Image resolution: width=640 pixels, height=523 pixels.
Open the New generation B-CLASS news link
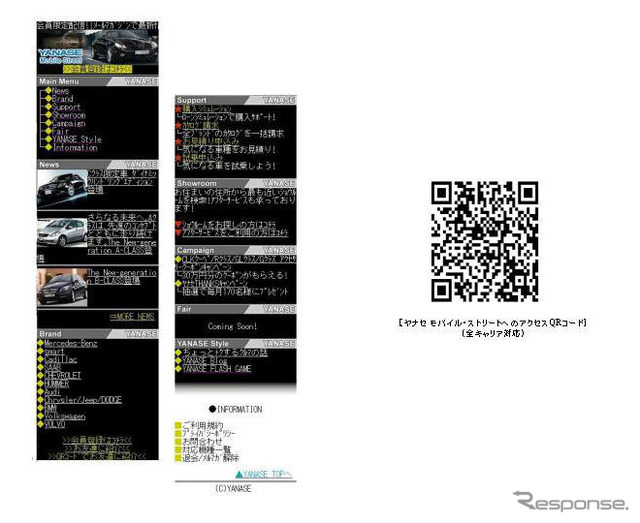click(122, 276)
